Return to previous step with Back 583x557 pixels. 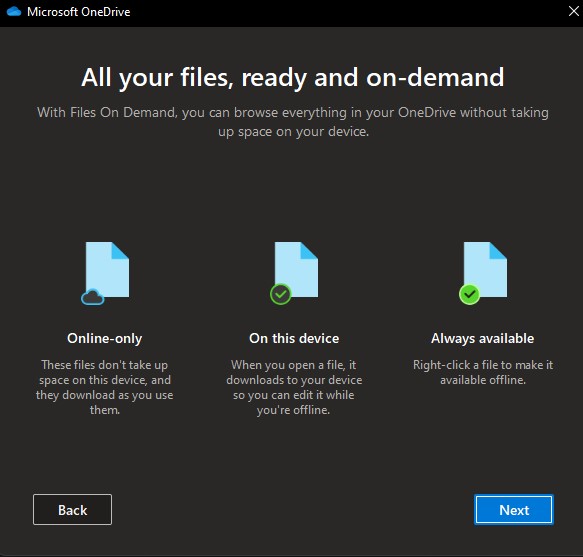tap(73, 510)
